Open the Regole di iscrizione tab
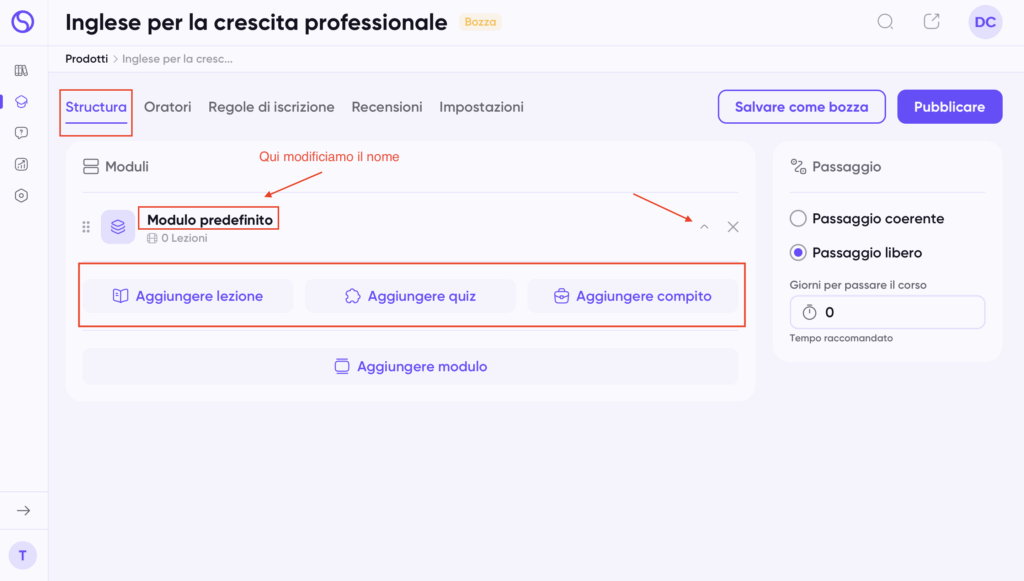 point(271,107)
